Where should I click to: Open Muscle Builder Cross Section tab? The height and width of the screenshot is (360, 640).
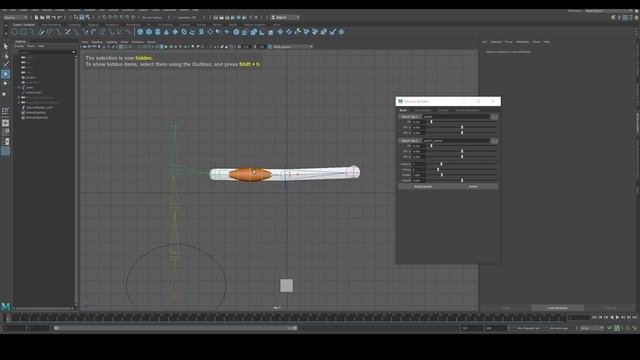422,110
